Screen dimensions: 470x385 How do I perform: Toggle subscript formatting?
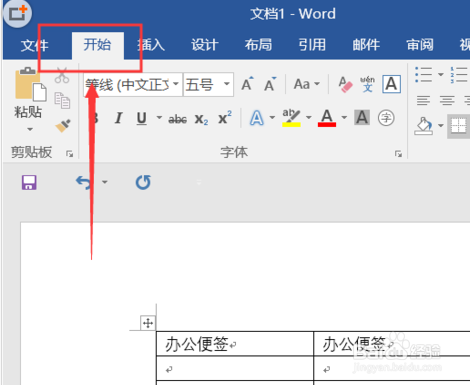201,119
